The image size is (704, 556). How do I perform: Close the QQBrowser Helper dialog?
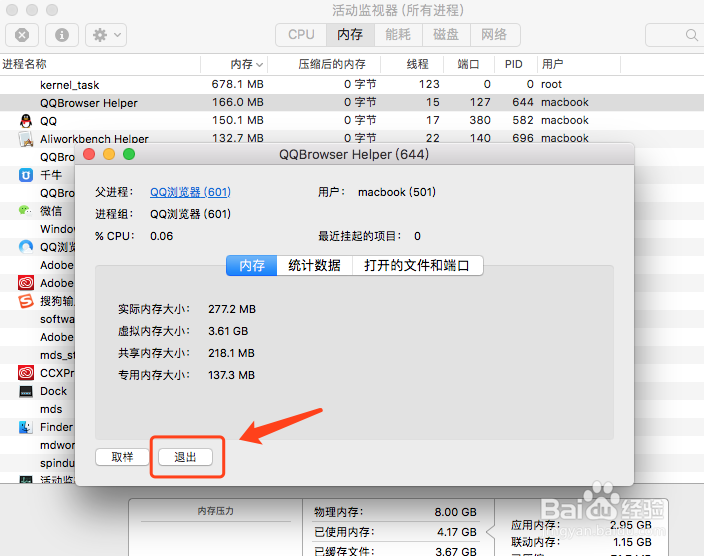tap(89, 154)
